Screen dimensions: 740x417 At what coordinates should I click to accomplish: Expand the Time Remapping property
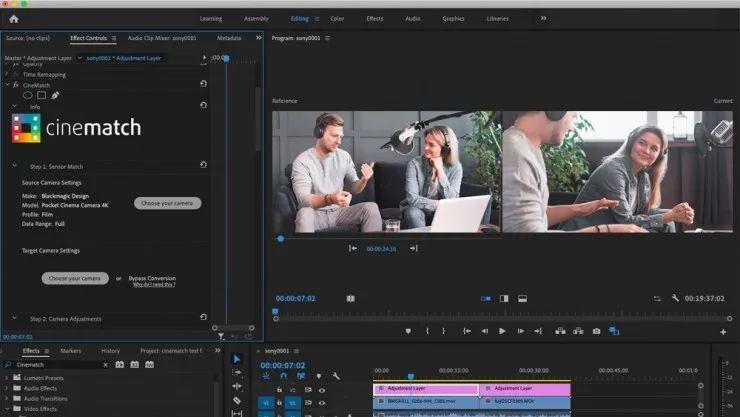click(7, 74)
